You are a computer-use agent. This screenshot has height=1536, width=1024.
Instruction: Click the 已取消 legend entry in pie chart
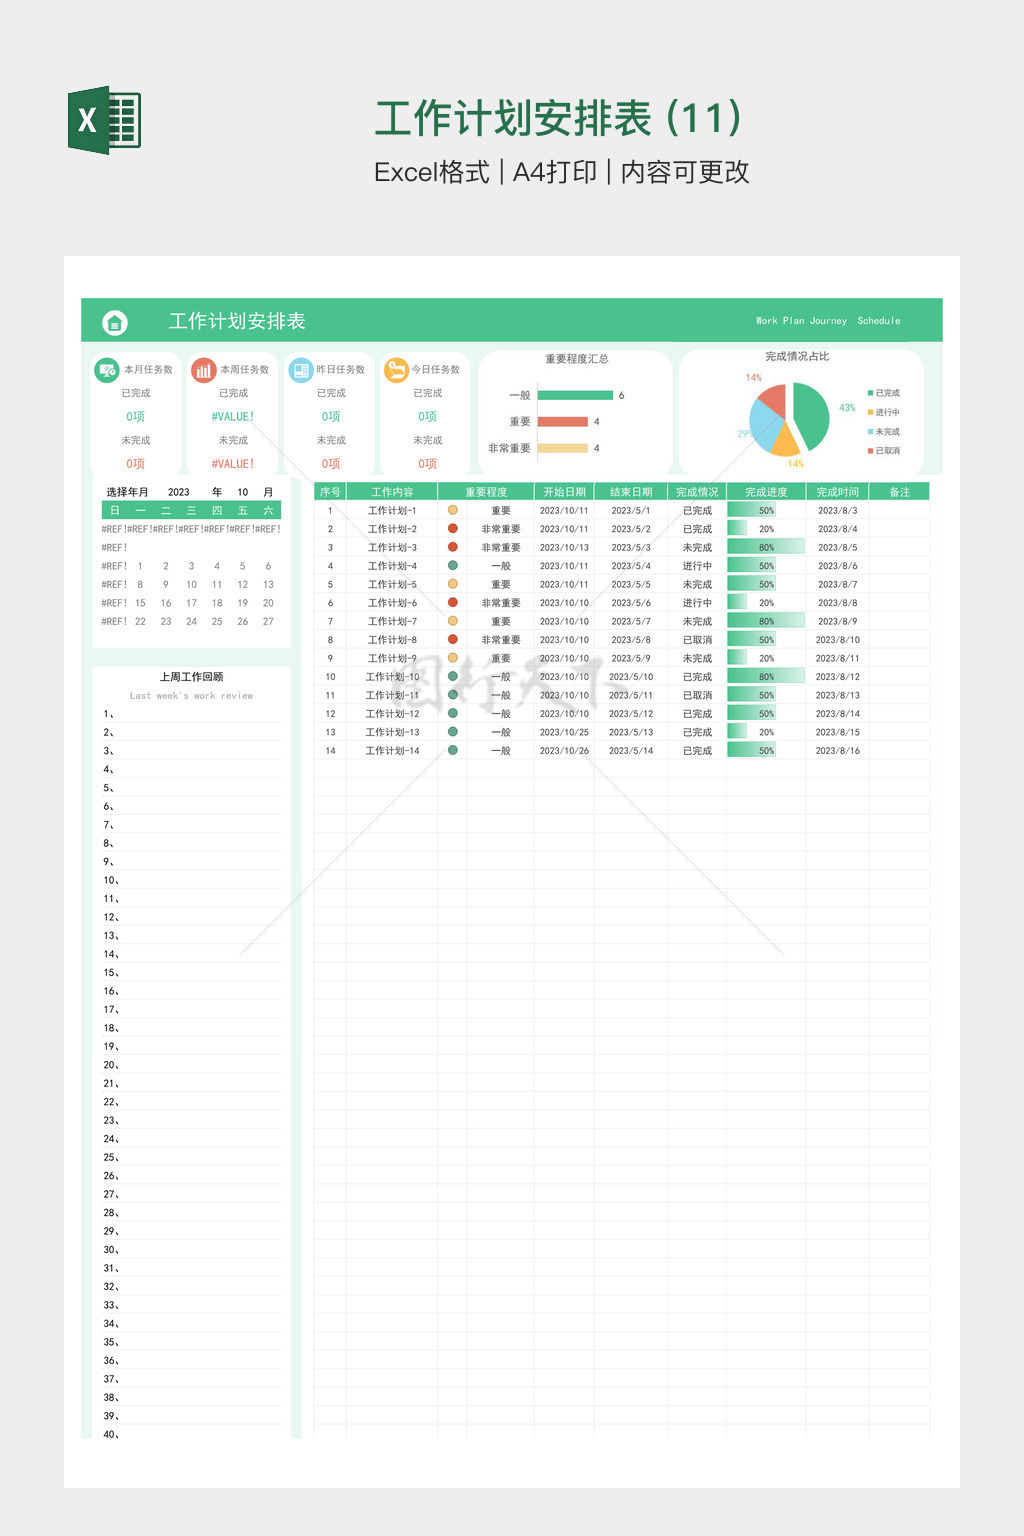point(887,451)
